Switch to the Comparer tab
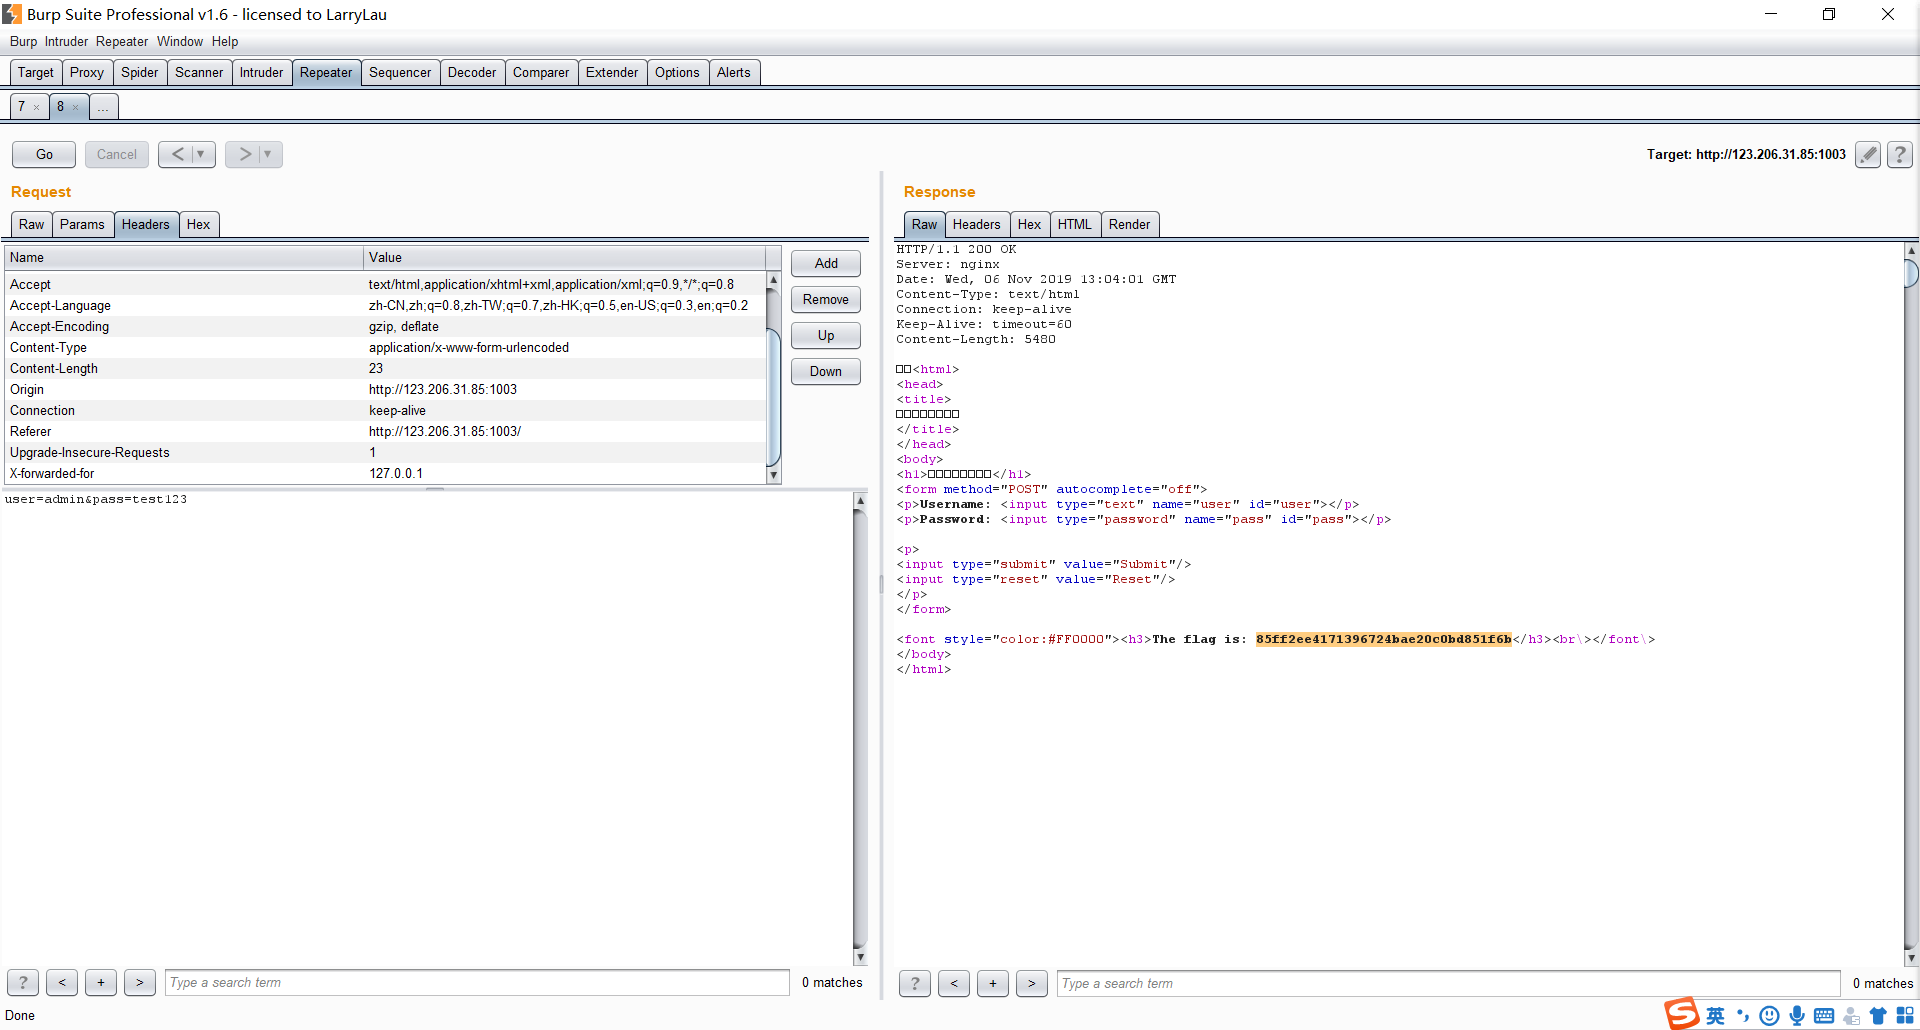The width and height of the screenshot is (1920, 1030). click(541, 72)
